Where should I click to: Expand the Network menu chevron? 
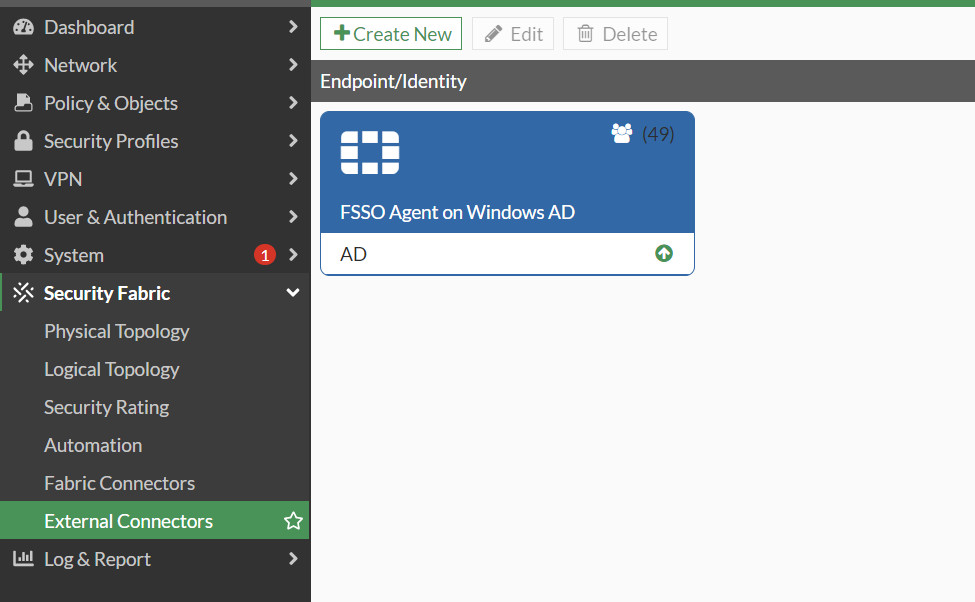point(293,65)
